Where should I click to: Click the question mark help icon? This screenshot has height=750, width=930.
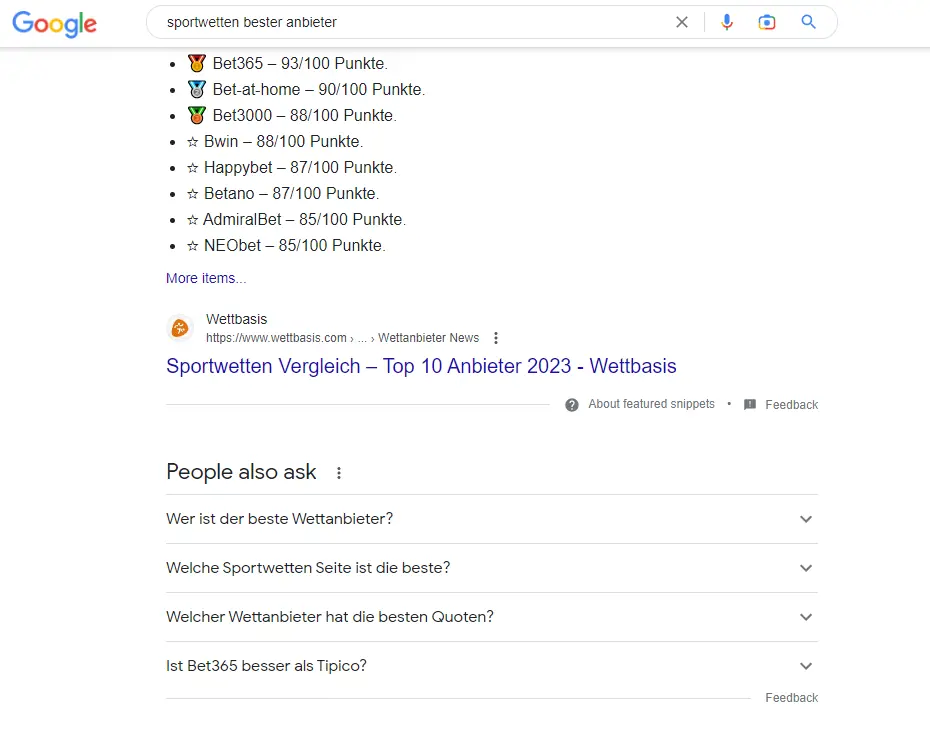tap(572, 405)
